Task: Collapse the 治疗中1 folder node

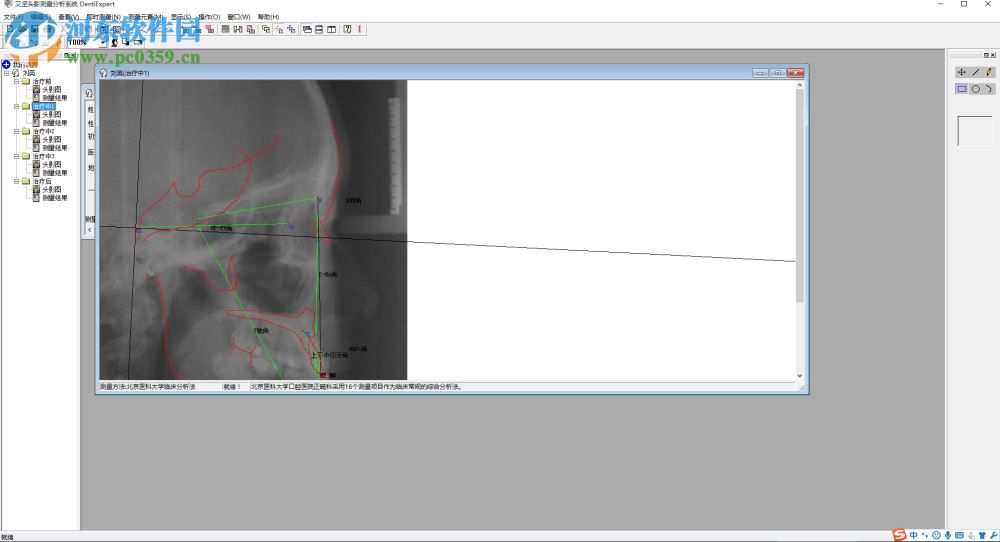Action: (17, 106)
